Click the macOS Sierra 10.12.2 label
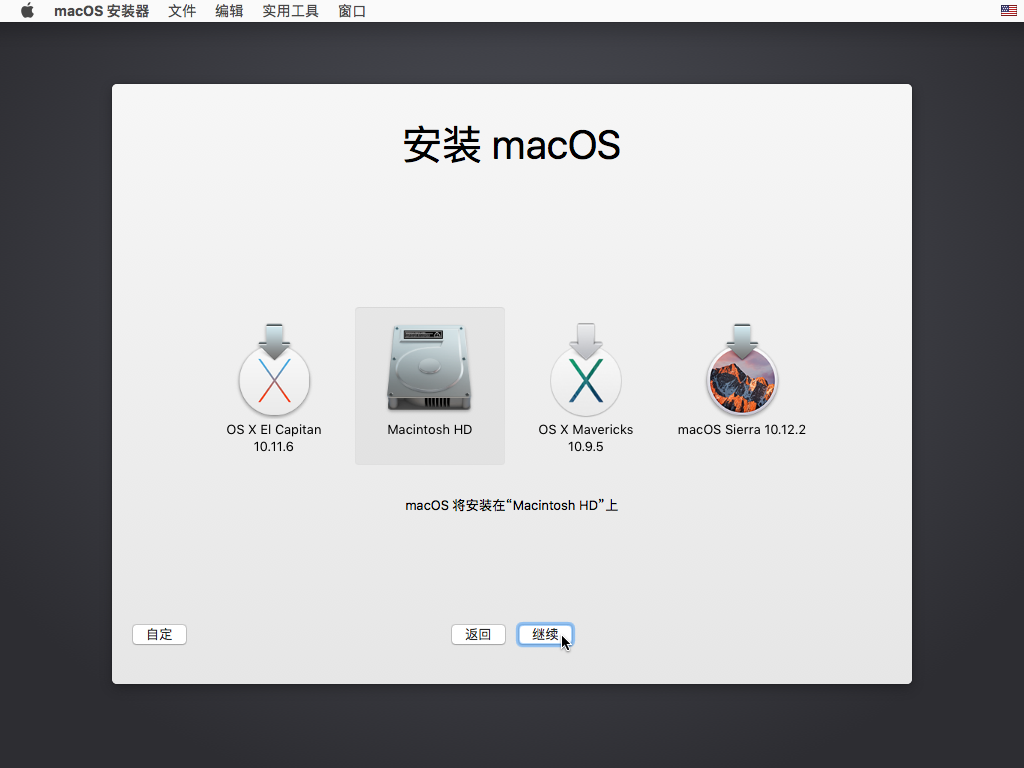Screen dimensions: 1024x768 pyautogui.click(x=742, y=430)
